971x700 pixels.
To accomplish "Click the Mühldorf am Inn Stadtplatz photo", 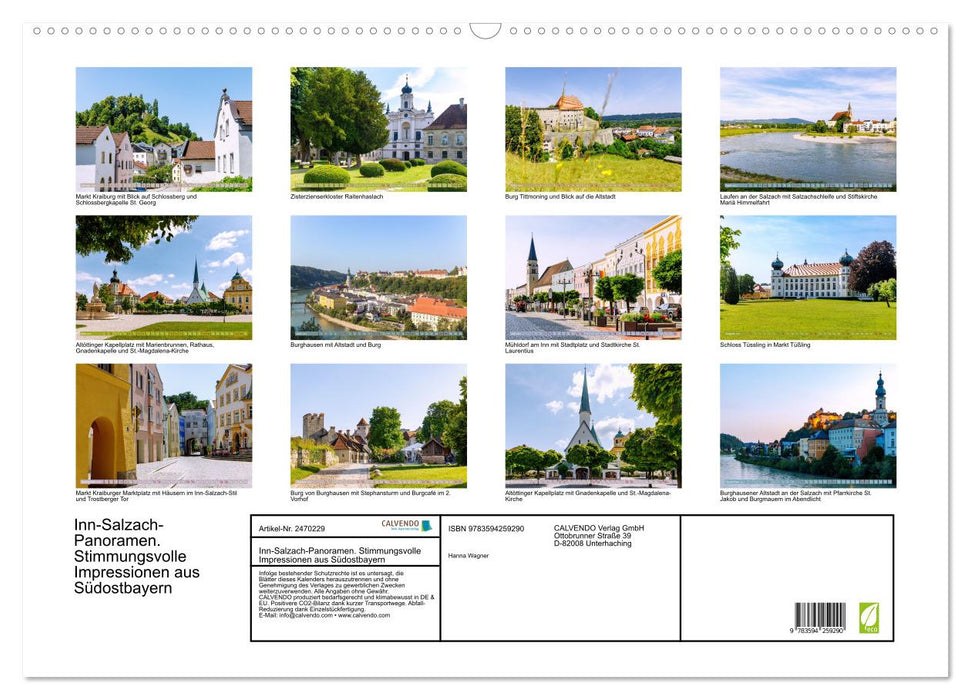I will click(593, 278).
